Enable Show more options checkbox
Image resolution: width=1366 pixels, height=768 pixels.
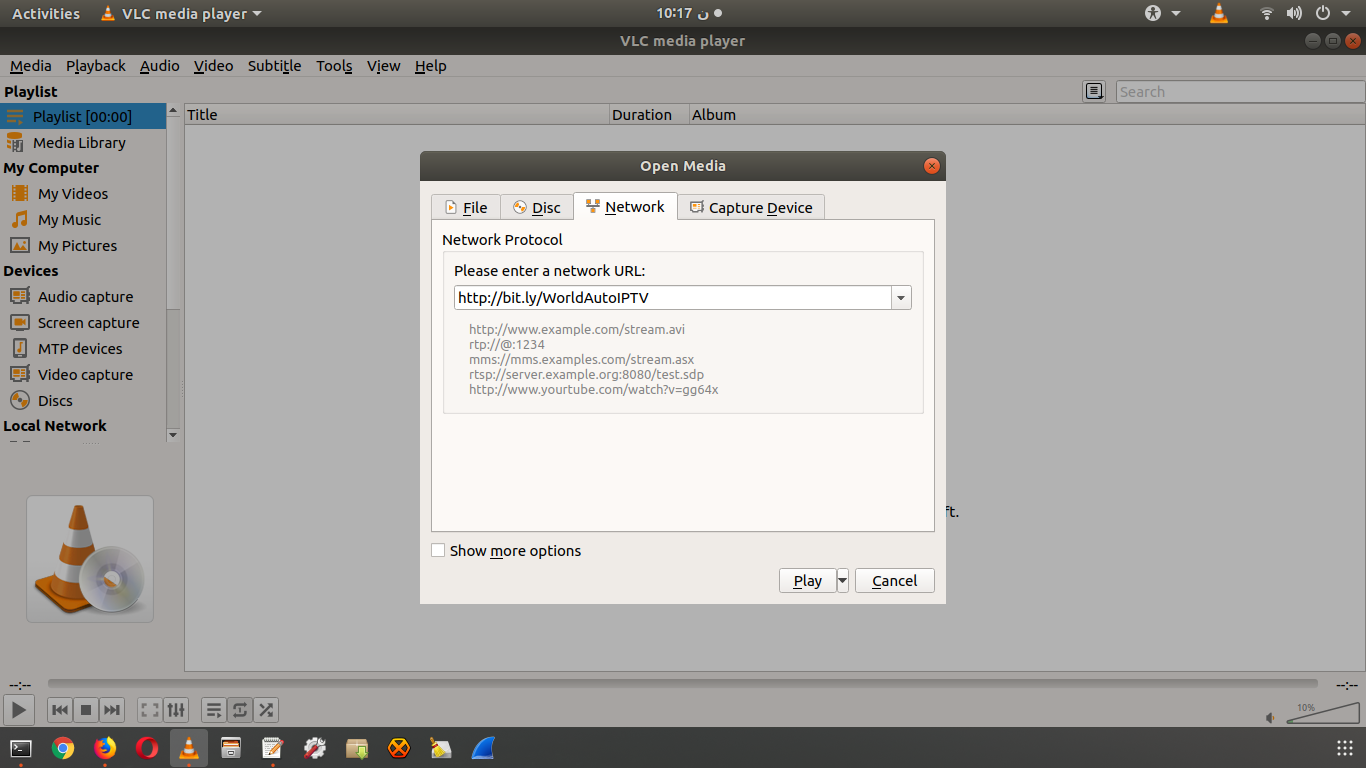coord(438,550)
